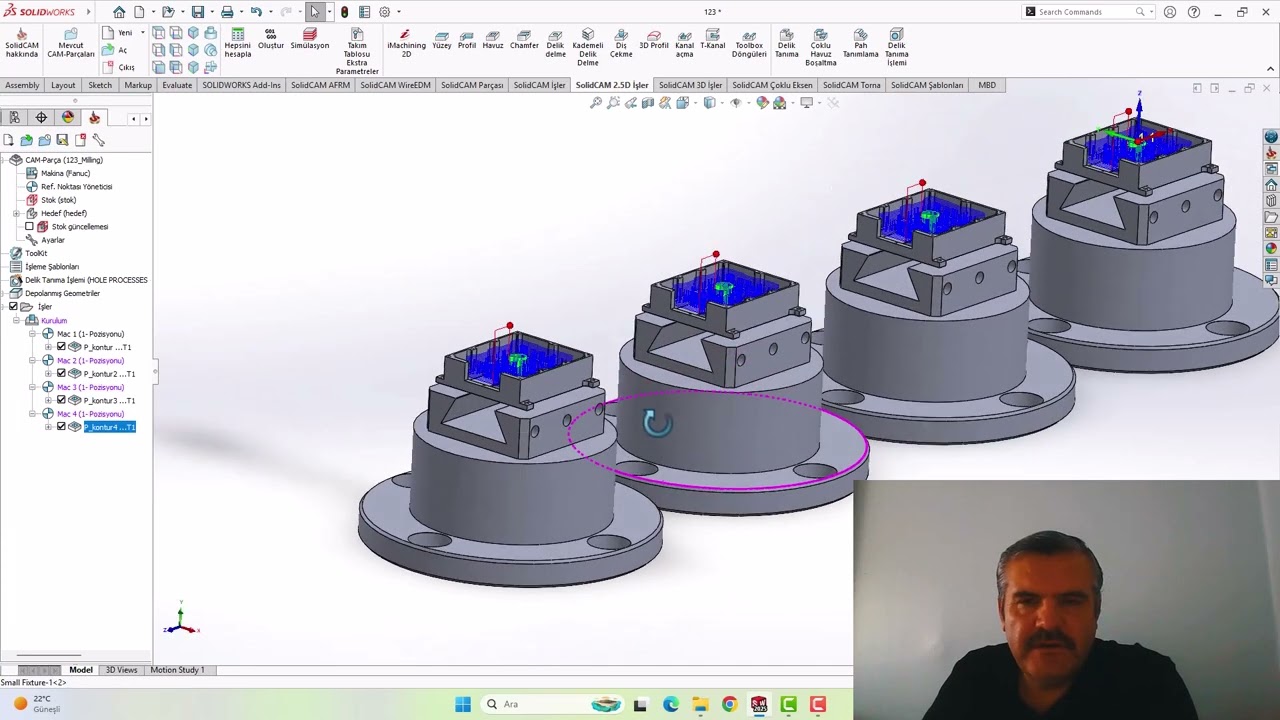The image size is (1280, 720).
Task: Open SolidWorks Options gear
Action: [x=384, y=12]
